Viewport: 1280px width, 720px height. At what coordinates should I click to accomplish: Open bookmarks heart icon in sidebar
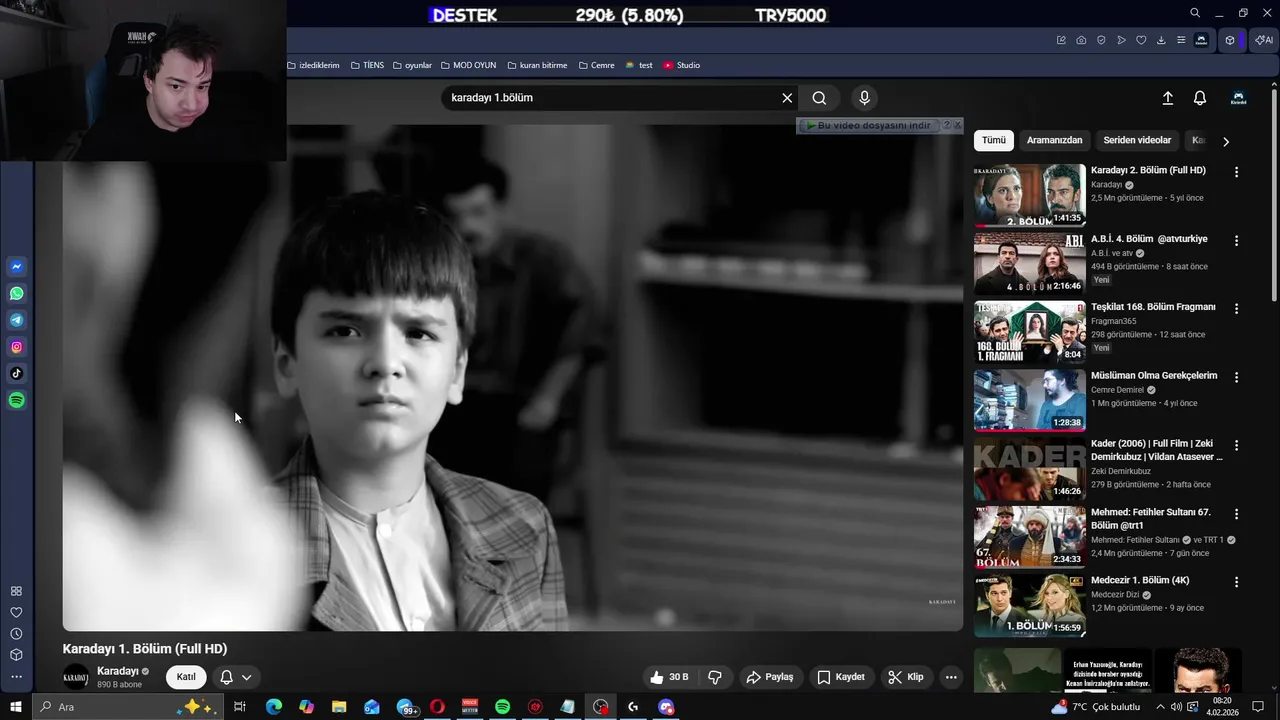click(x=16, y=612)
